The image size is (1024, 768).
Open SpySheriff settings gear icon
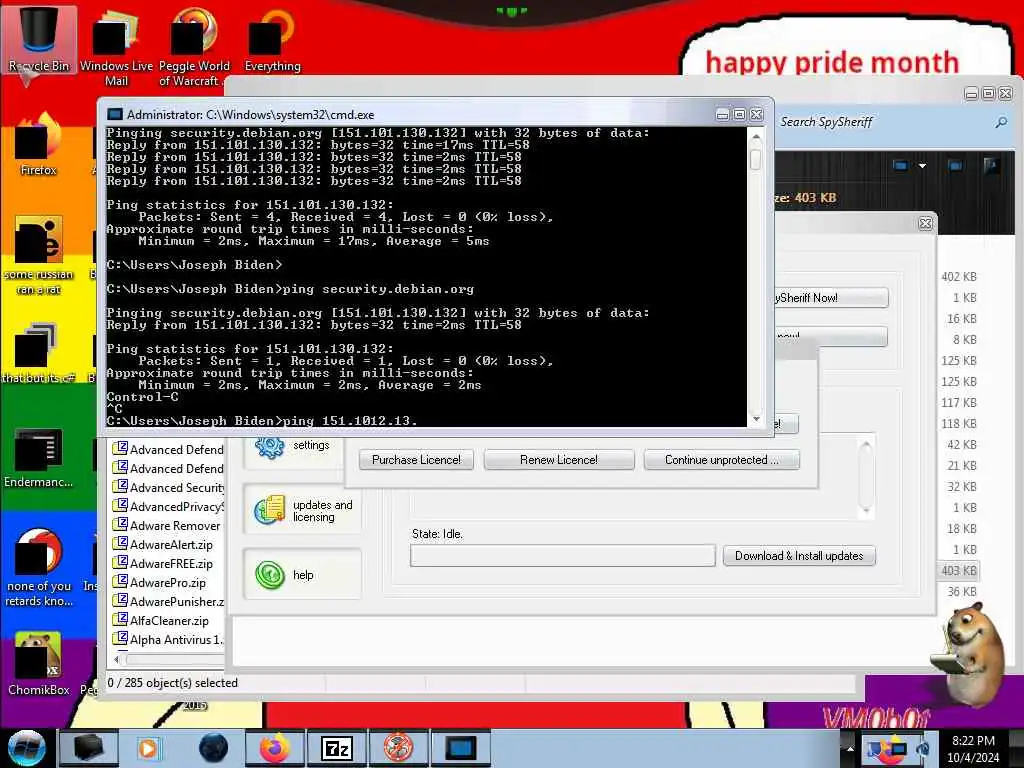click(270, 447)
